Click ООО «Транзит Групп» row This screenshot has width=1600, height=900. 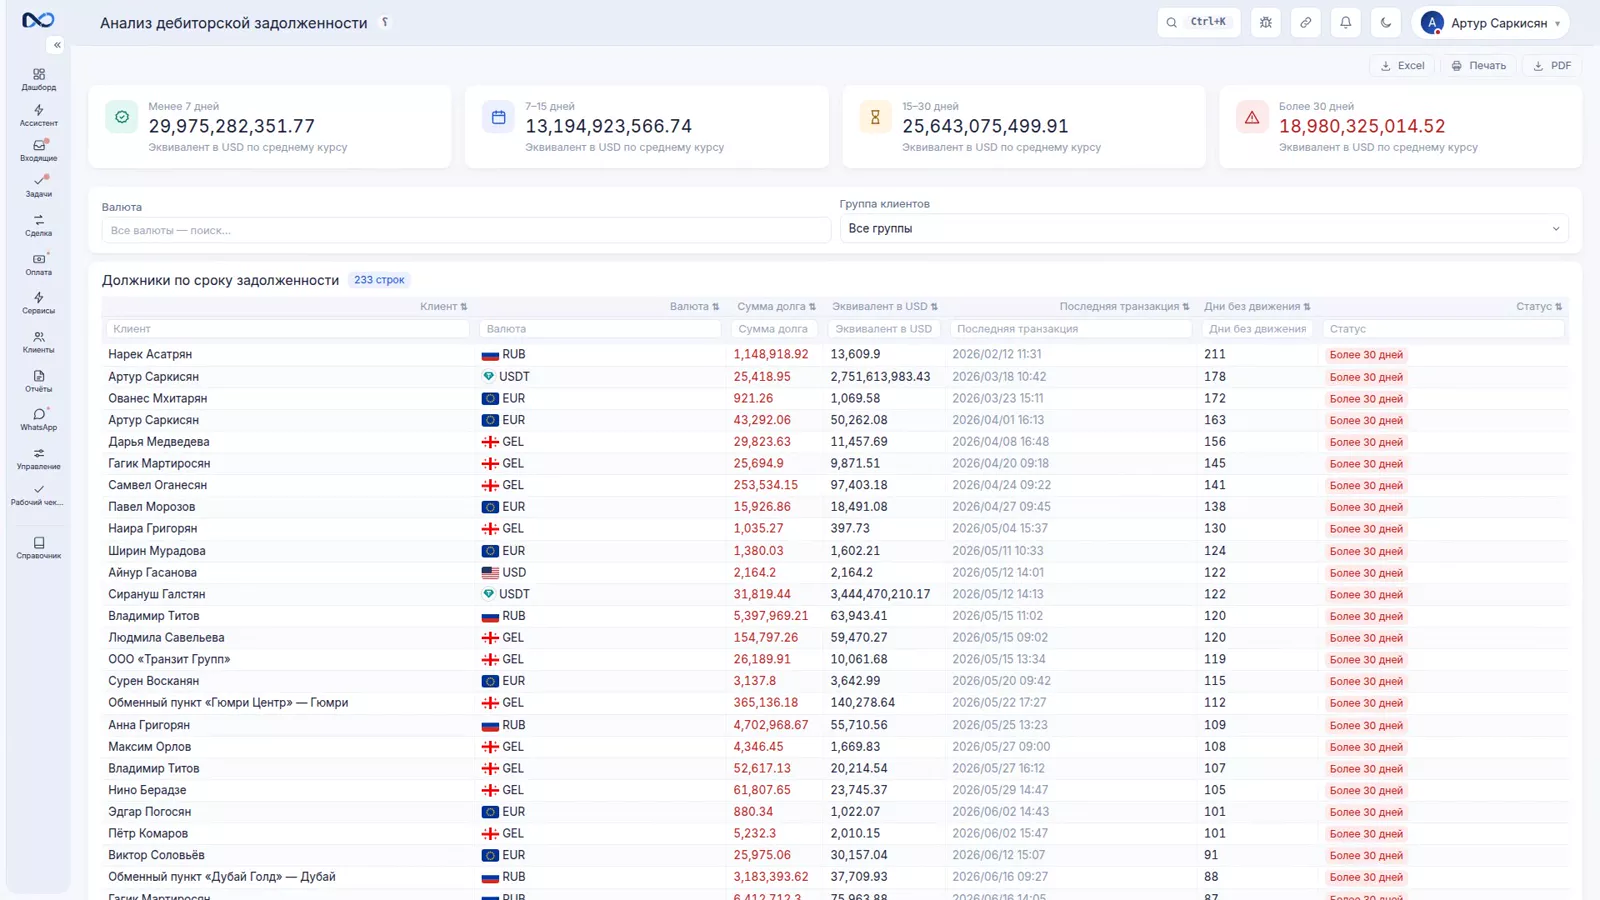[x=835, y=659]
